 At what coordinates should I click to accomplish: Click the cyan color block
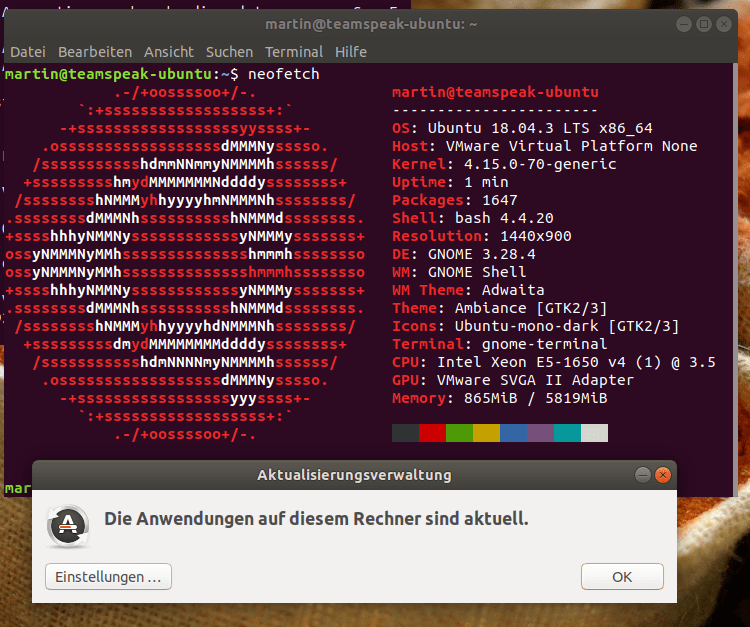pos(567,433)
